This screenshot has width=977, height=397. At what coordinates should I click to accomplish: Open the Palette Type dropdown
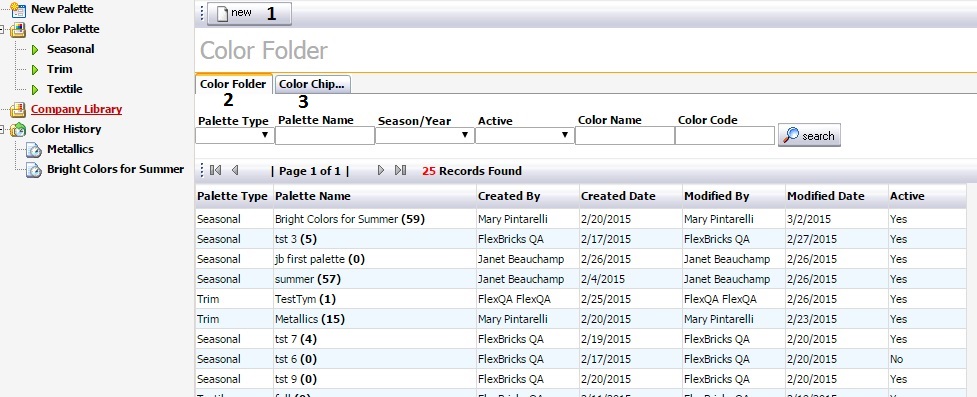[x=235, y=135]
